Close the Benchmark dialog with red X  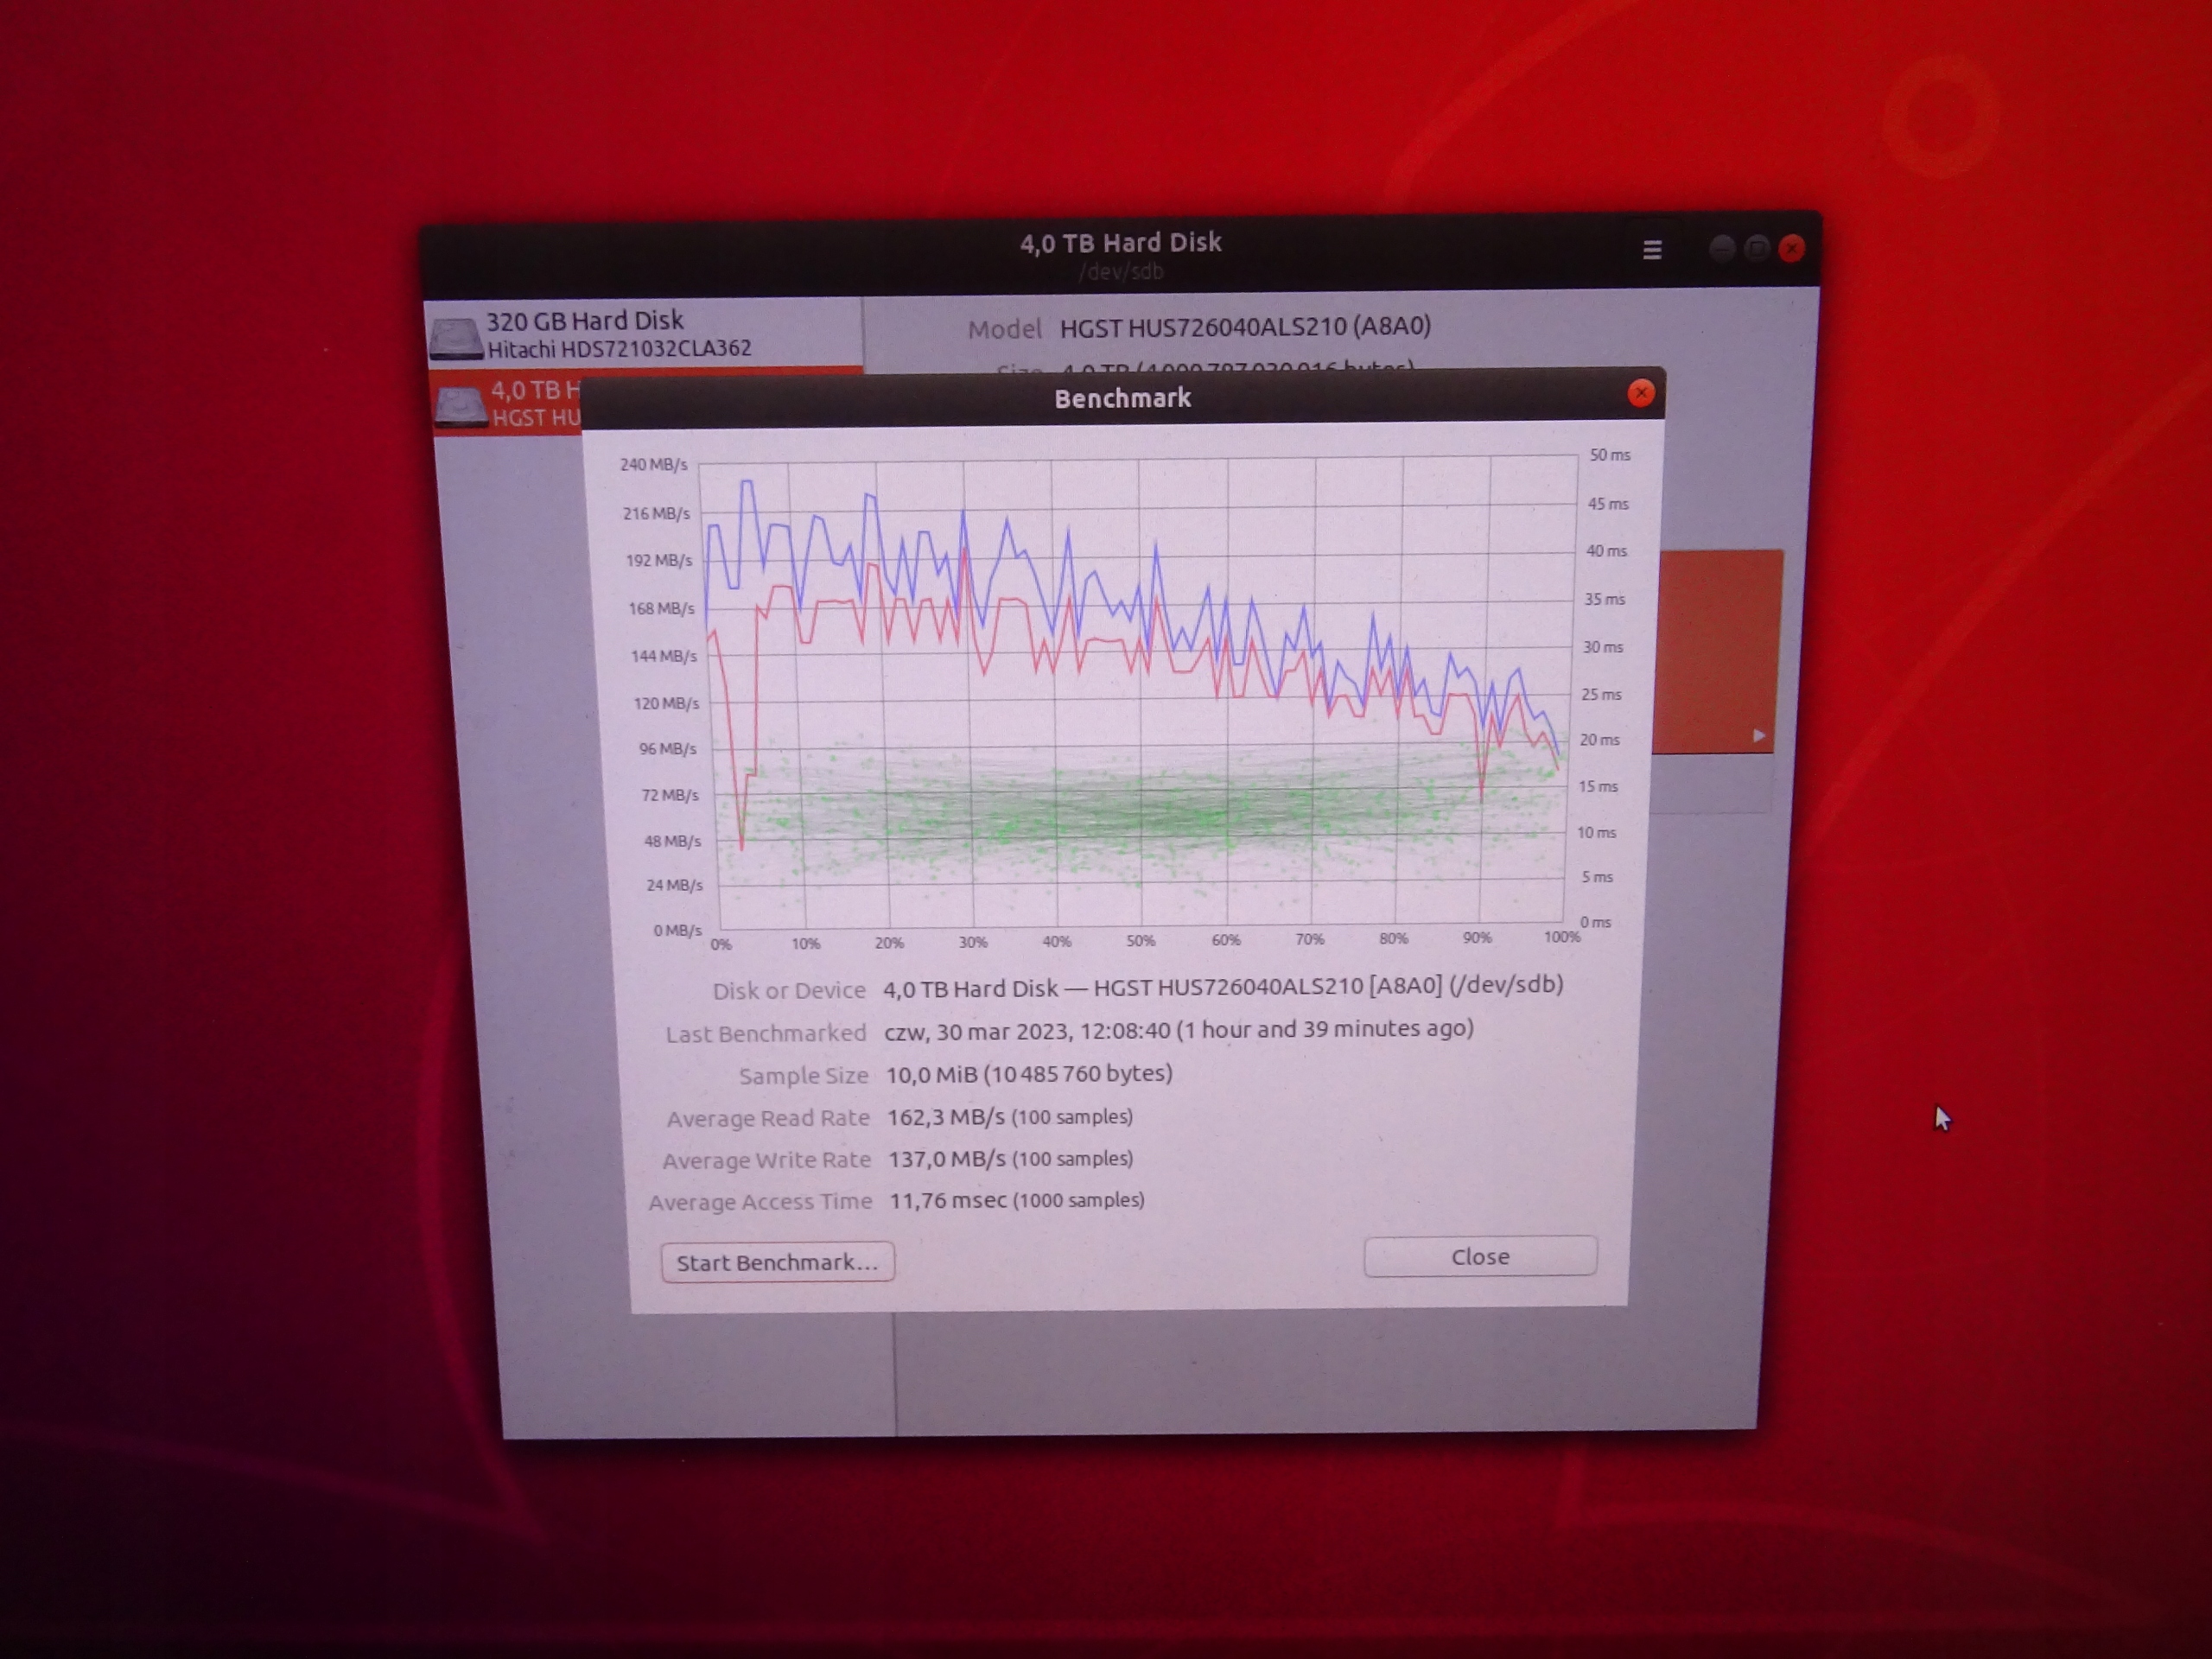click(1640, 393)
